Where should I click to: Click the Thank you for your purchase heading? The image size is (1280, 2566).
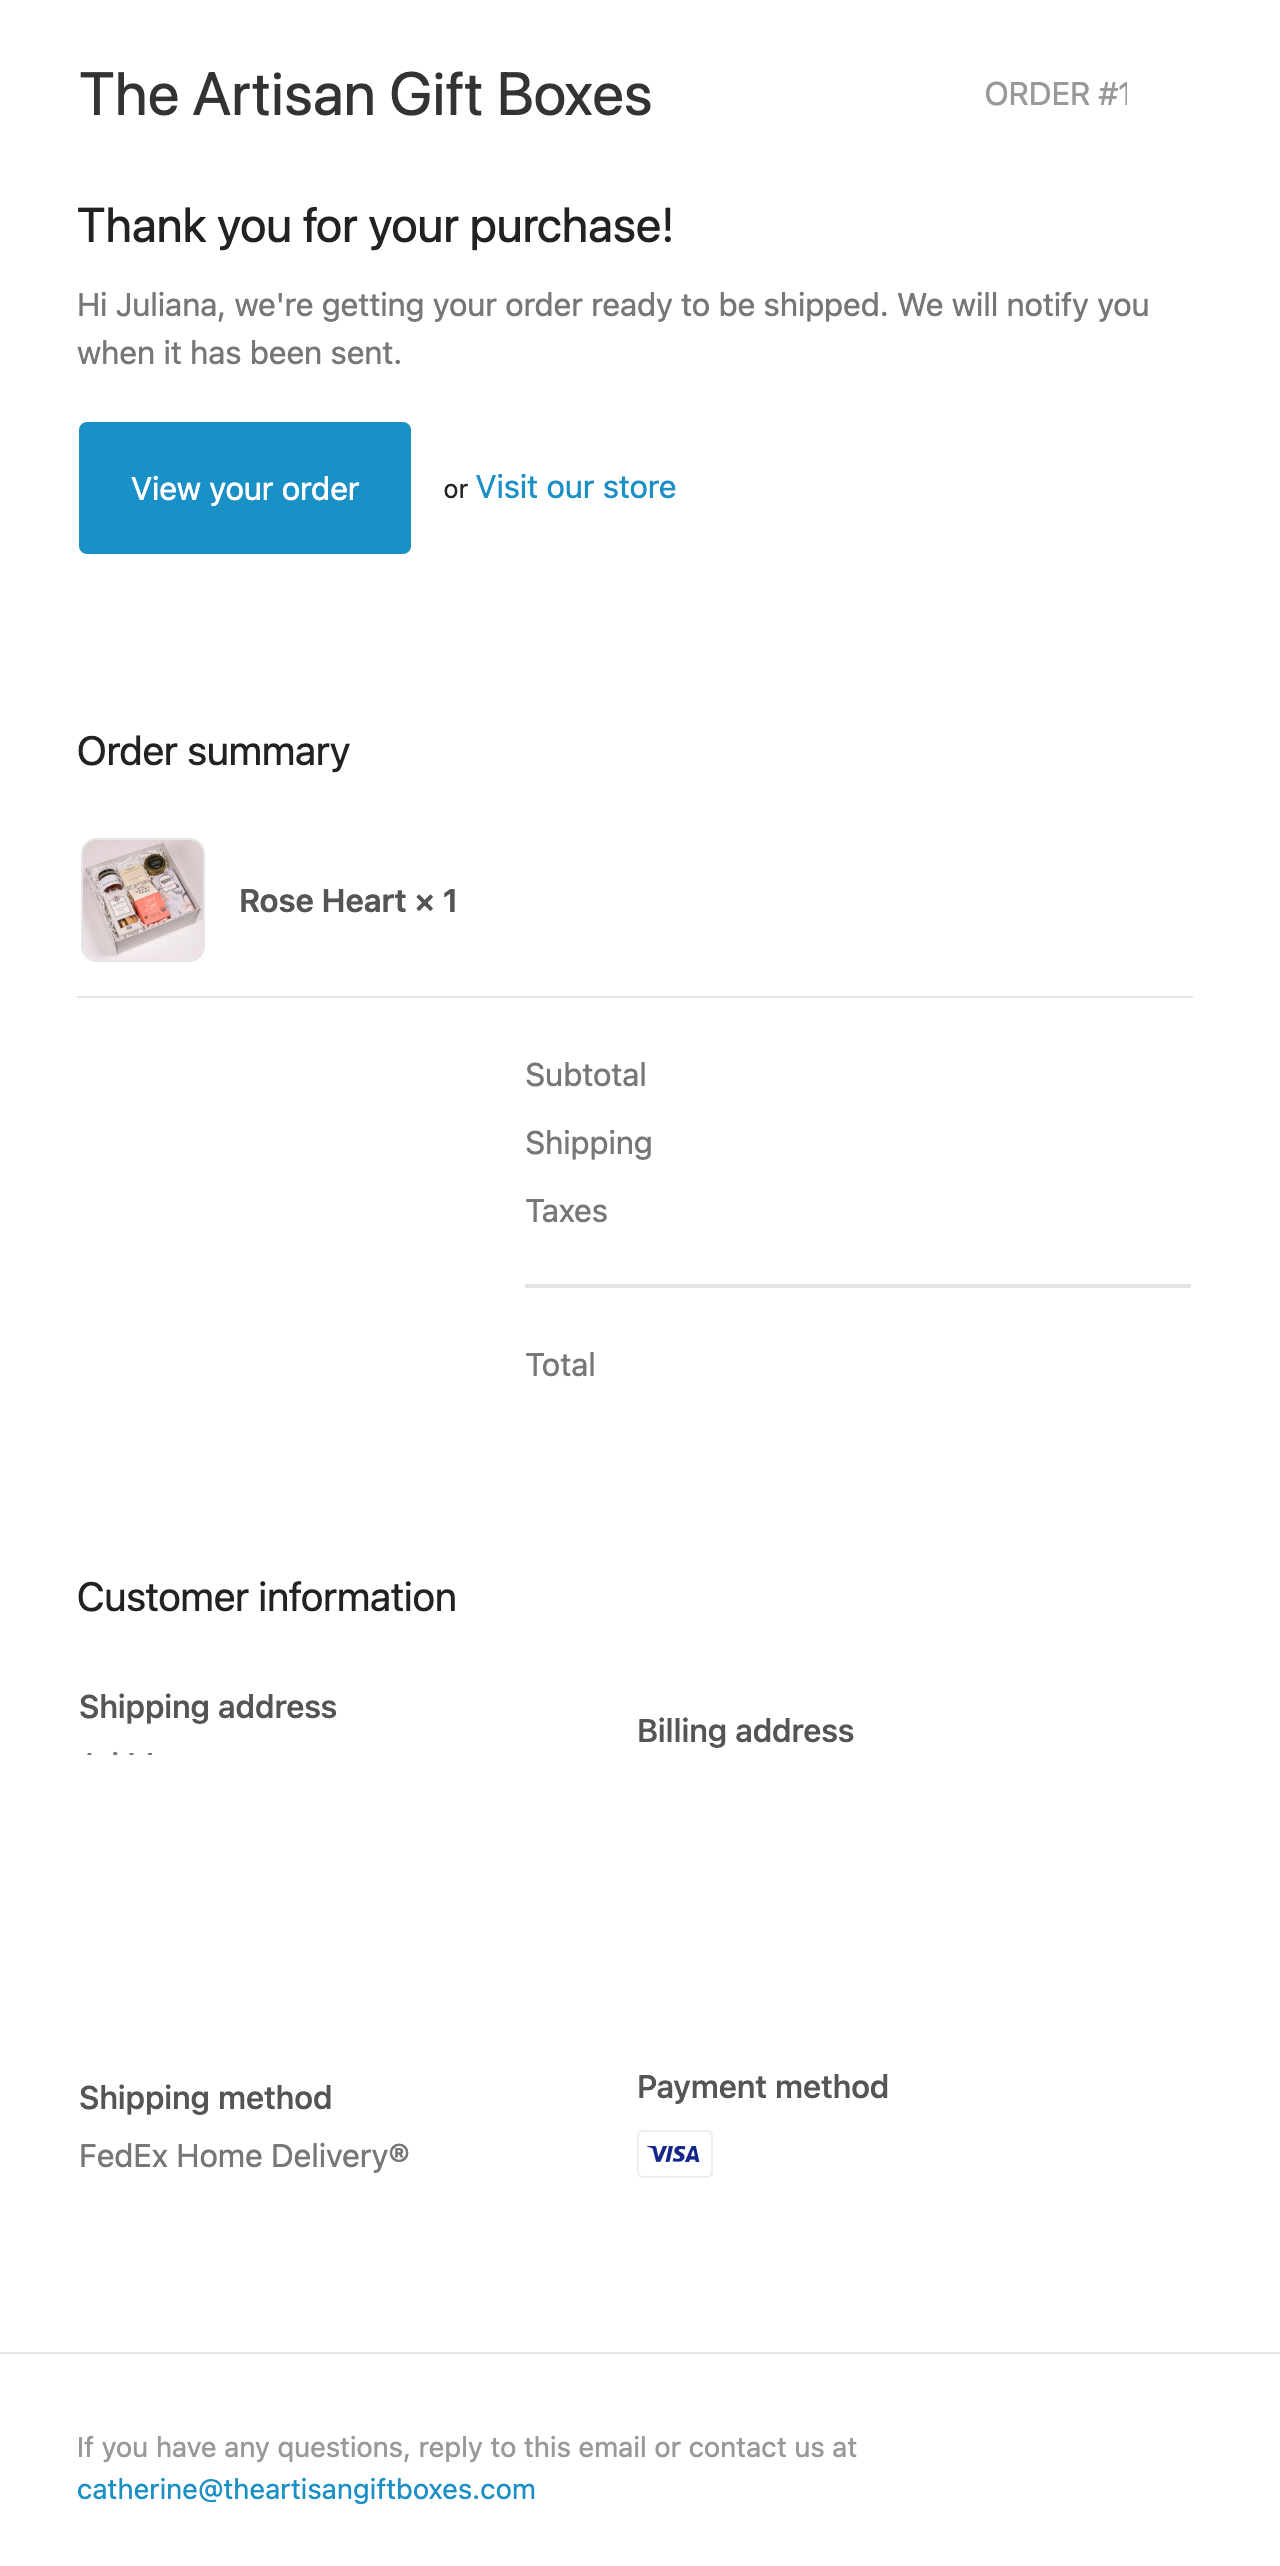point(375,226)
